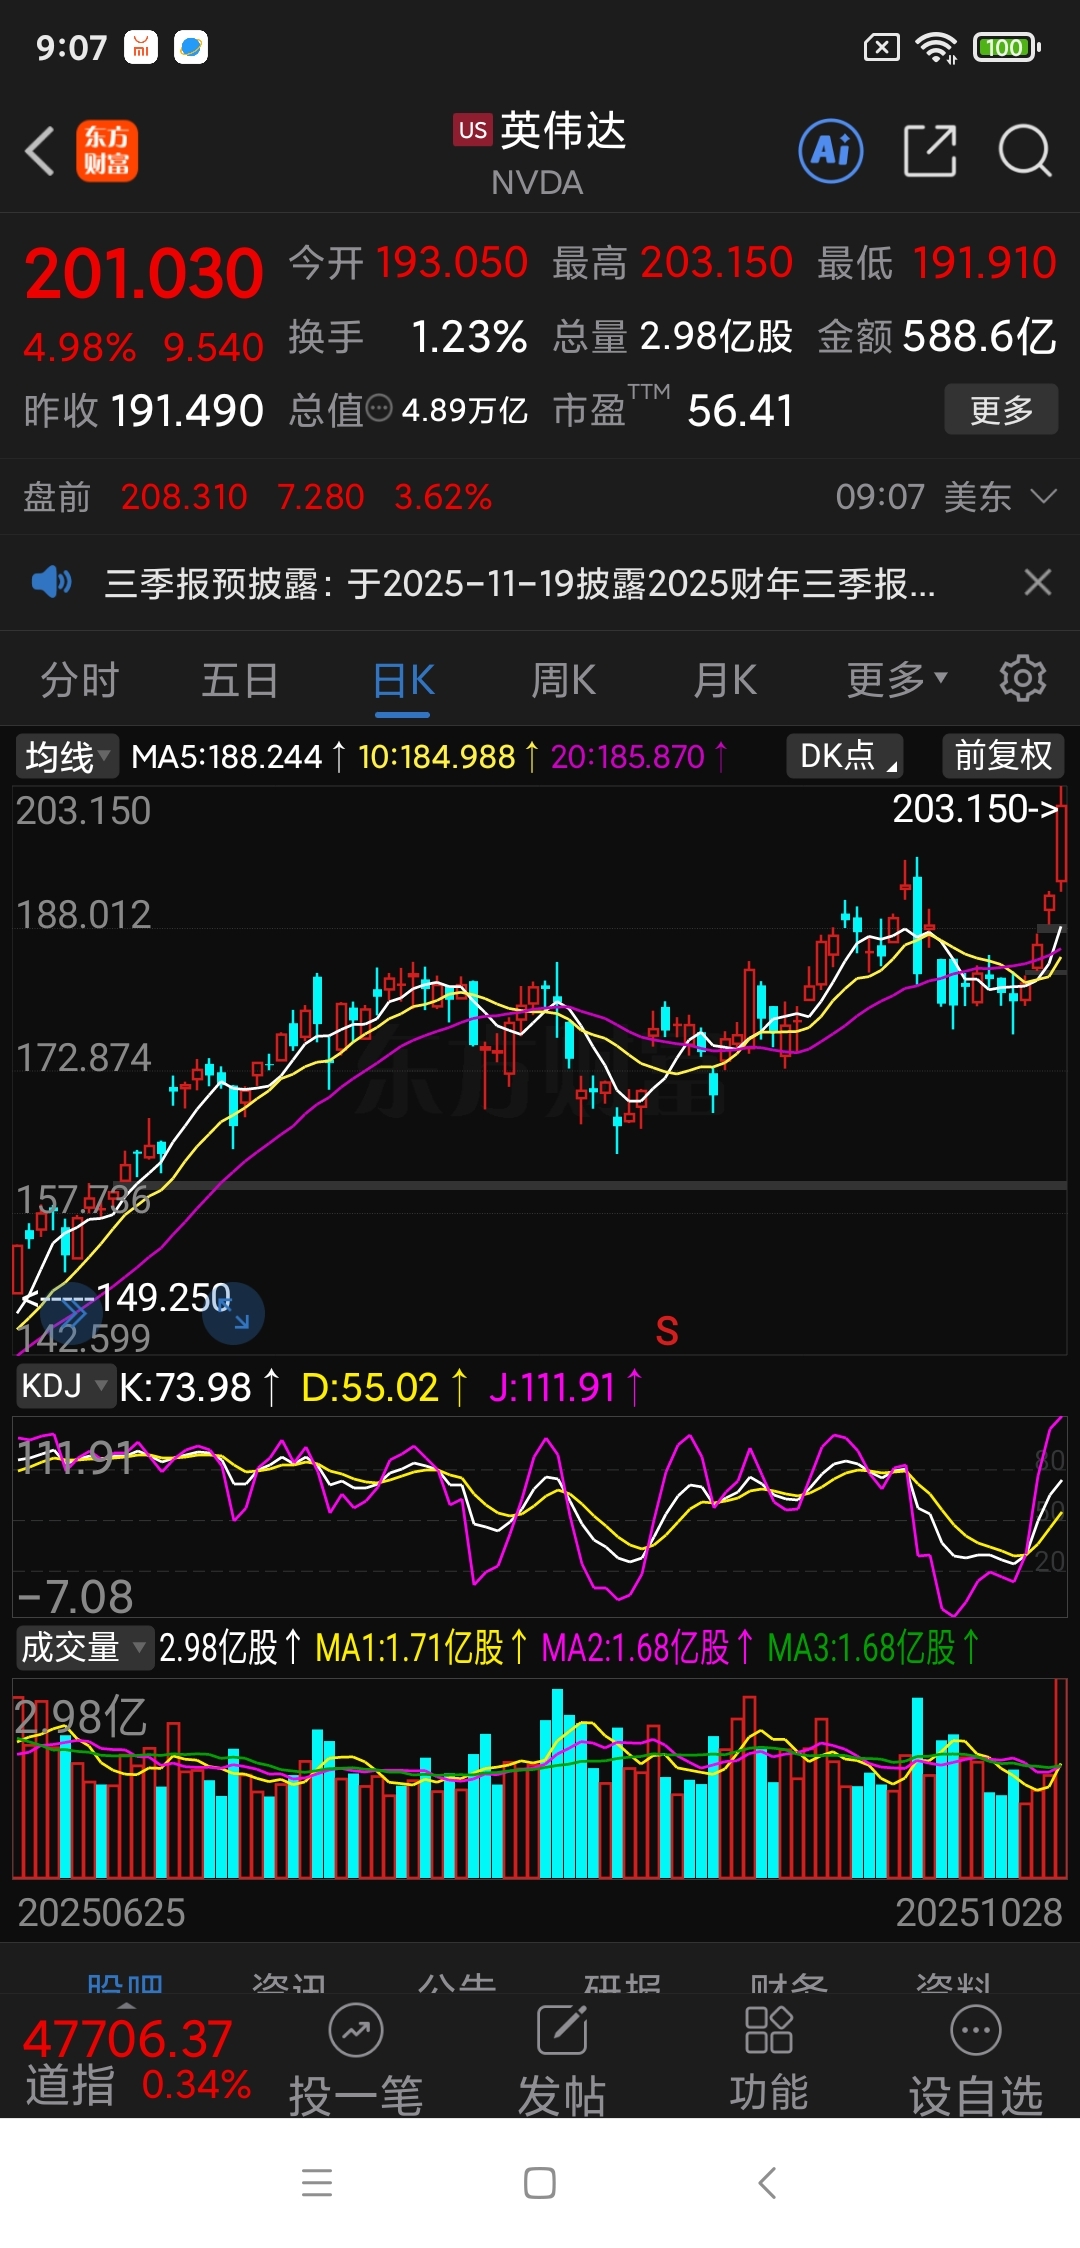Image resolution: width=1080 pixels, height=2248 pixels.
Task: Open the Ai assistant icon
Action: point(830,151)
